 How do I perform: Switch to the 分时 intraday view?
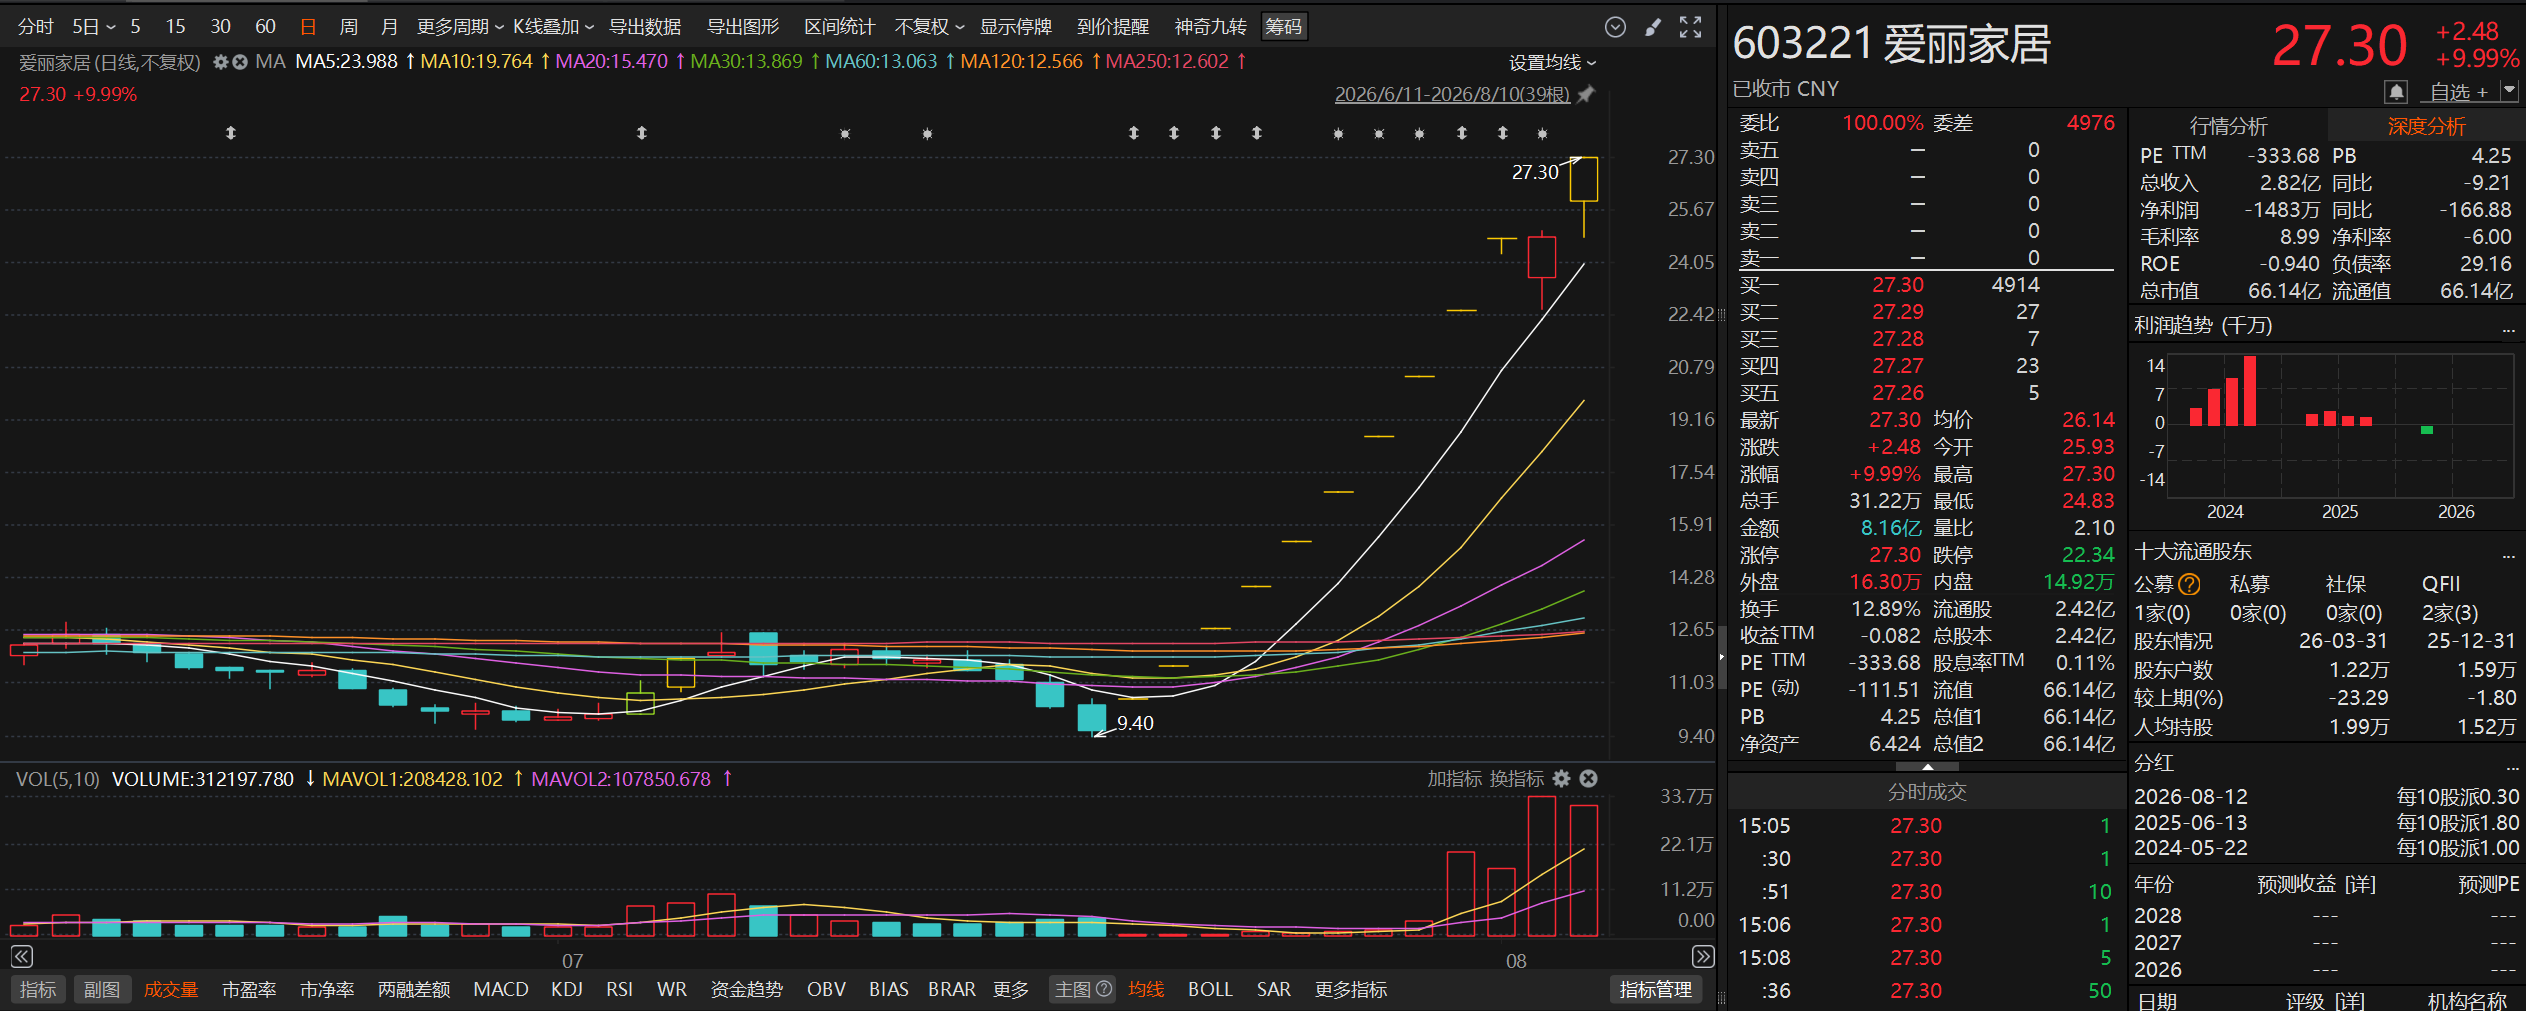(x=36, y=27)
